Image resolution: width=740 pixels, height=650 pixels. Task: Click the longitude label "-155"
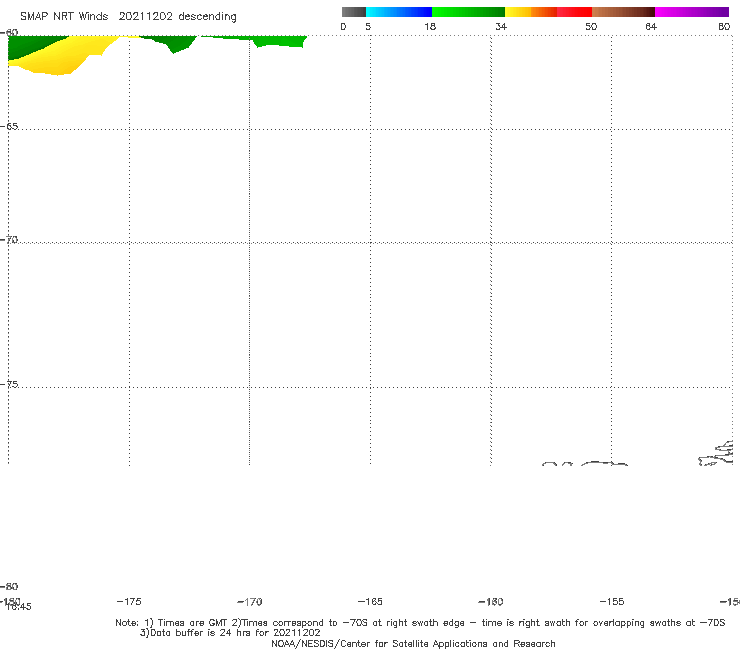tap(612, 602)
